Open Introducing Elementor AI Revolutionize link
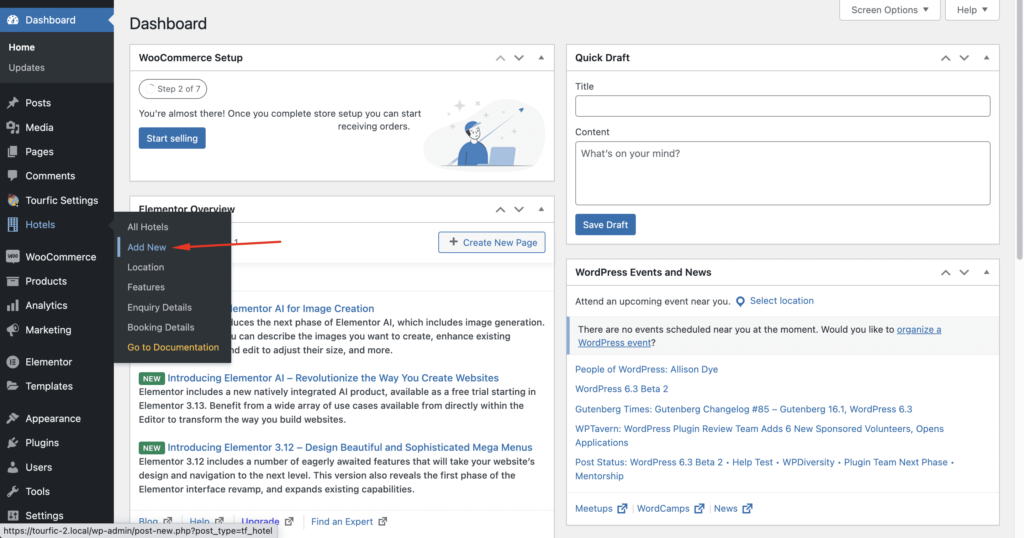Image resolution: width=1024 pixels, height=538 pixels. click(333, 378)
